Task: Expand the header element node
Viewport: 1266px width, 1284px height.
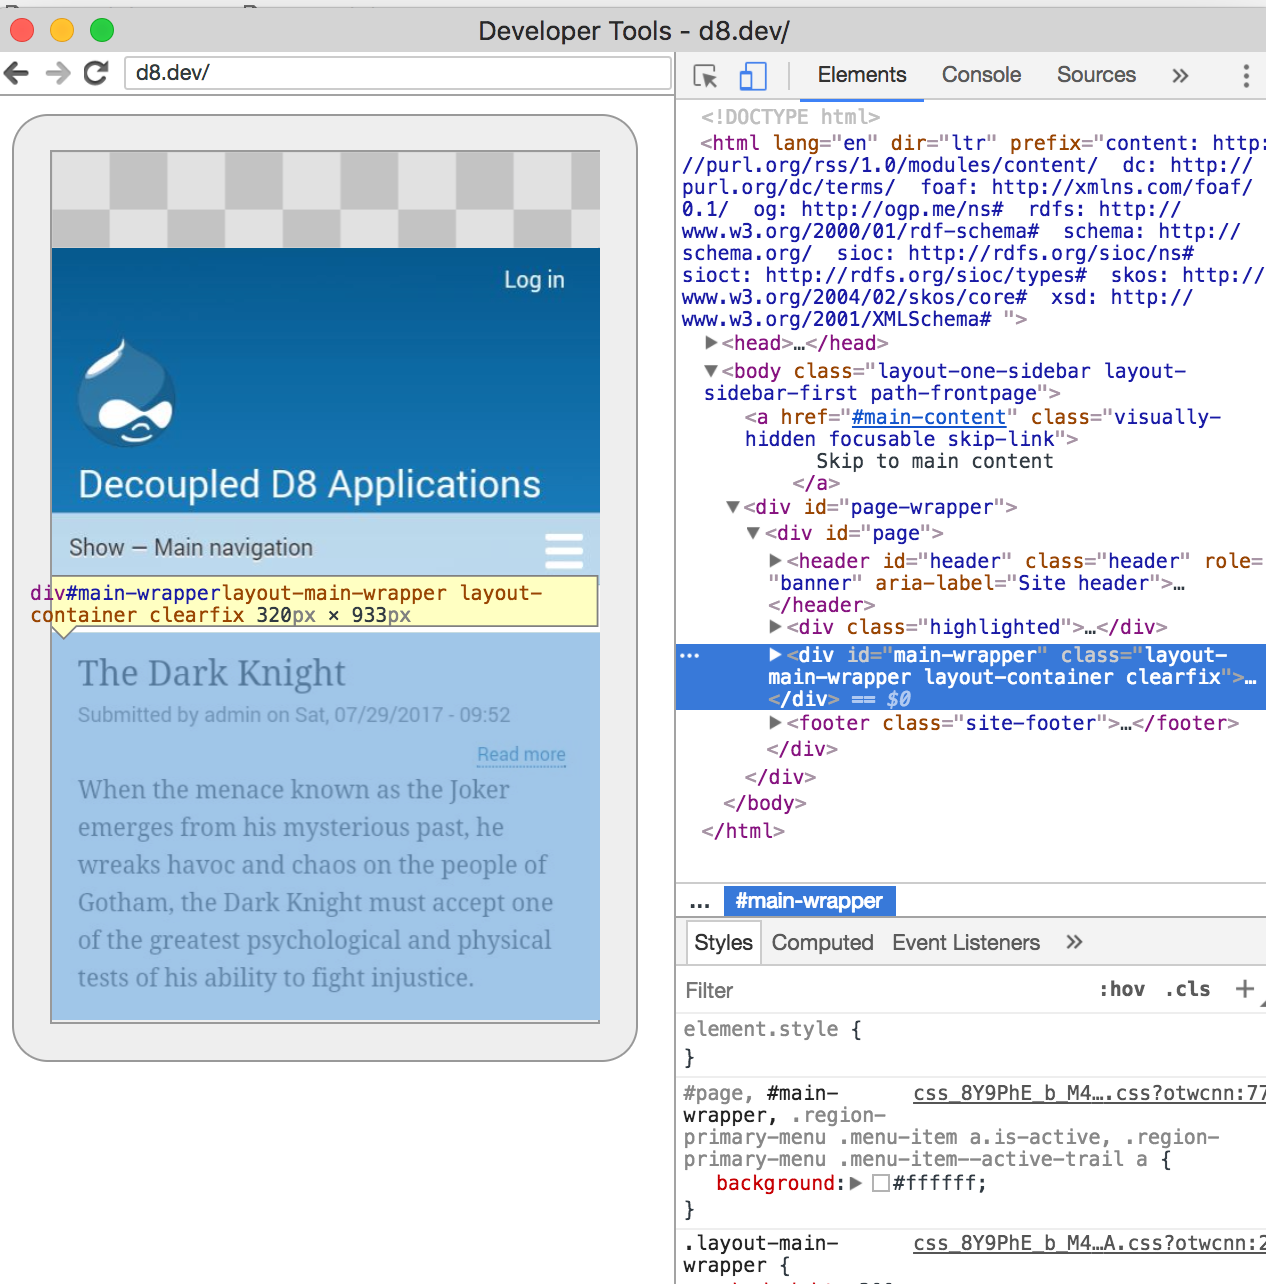Action: pyautogui.click(x=775, y=561)
